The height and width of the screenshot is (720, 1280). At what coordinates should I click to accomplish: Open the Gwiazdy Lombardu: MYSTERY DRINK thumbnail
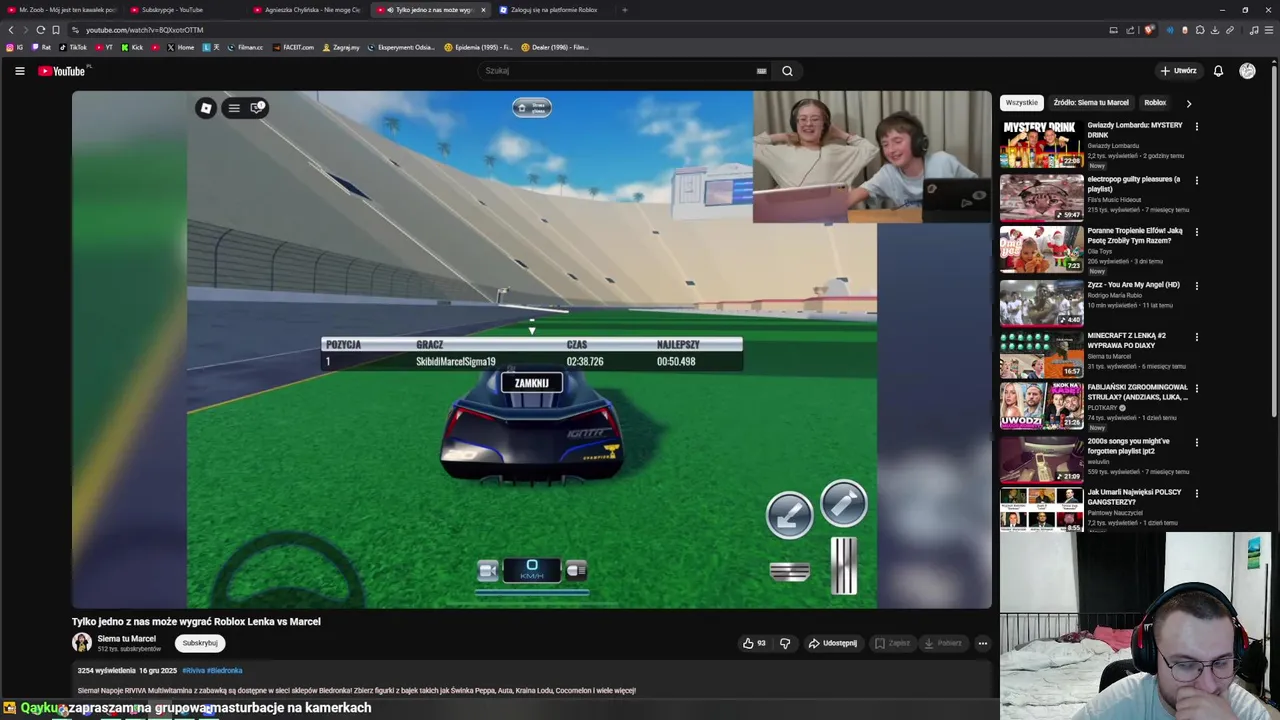(x=1041, y=145)
